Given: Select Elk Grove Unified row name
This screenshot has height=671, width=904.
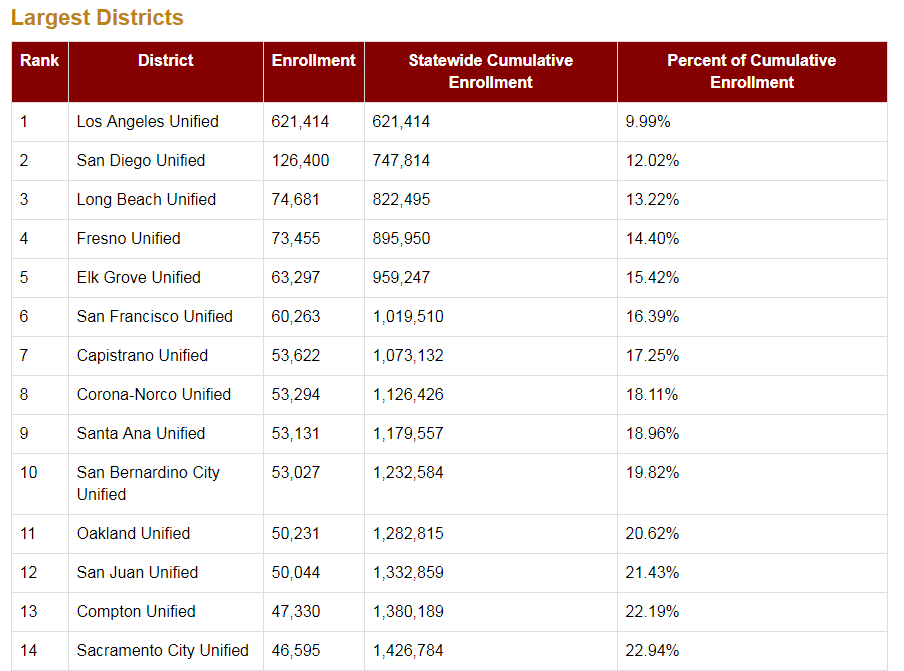Looking at the screenshot, I should [x=138, y=277].
